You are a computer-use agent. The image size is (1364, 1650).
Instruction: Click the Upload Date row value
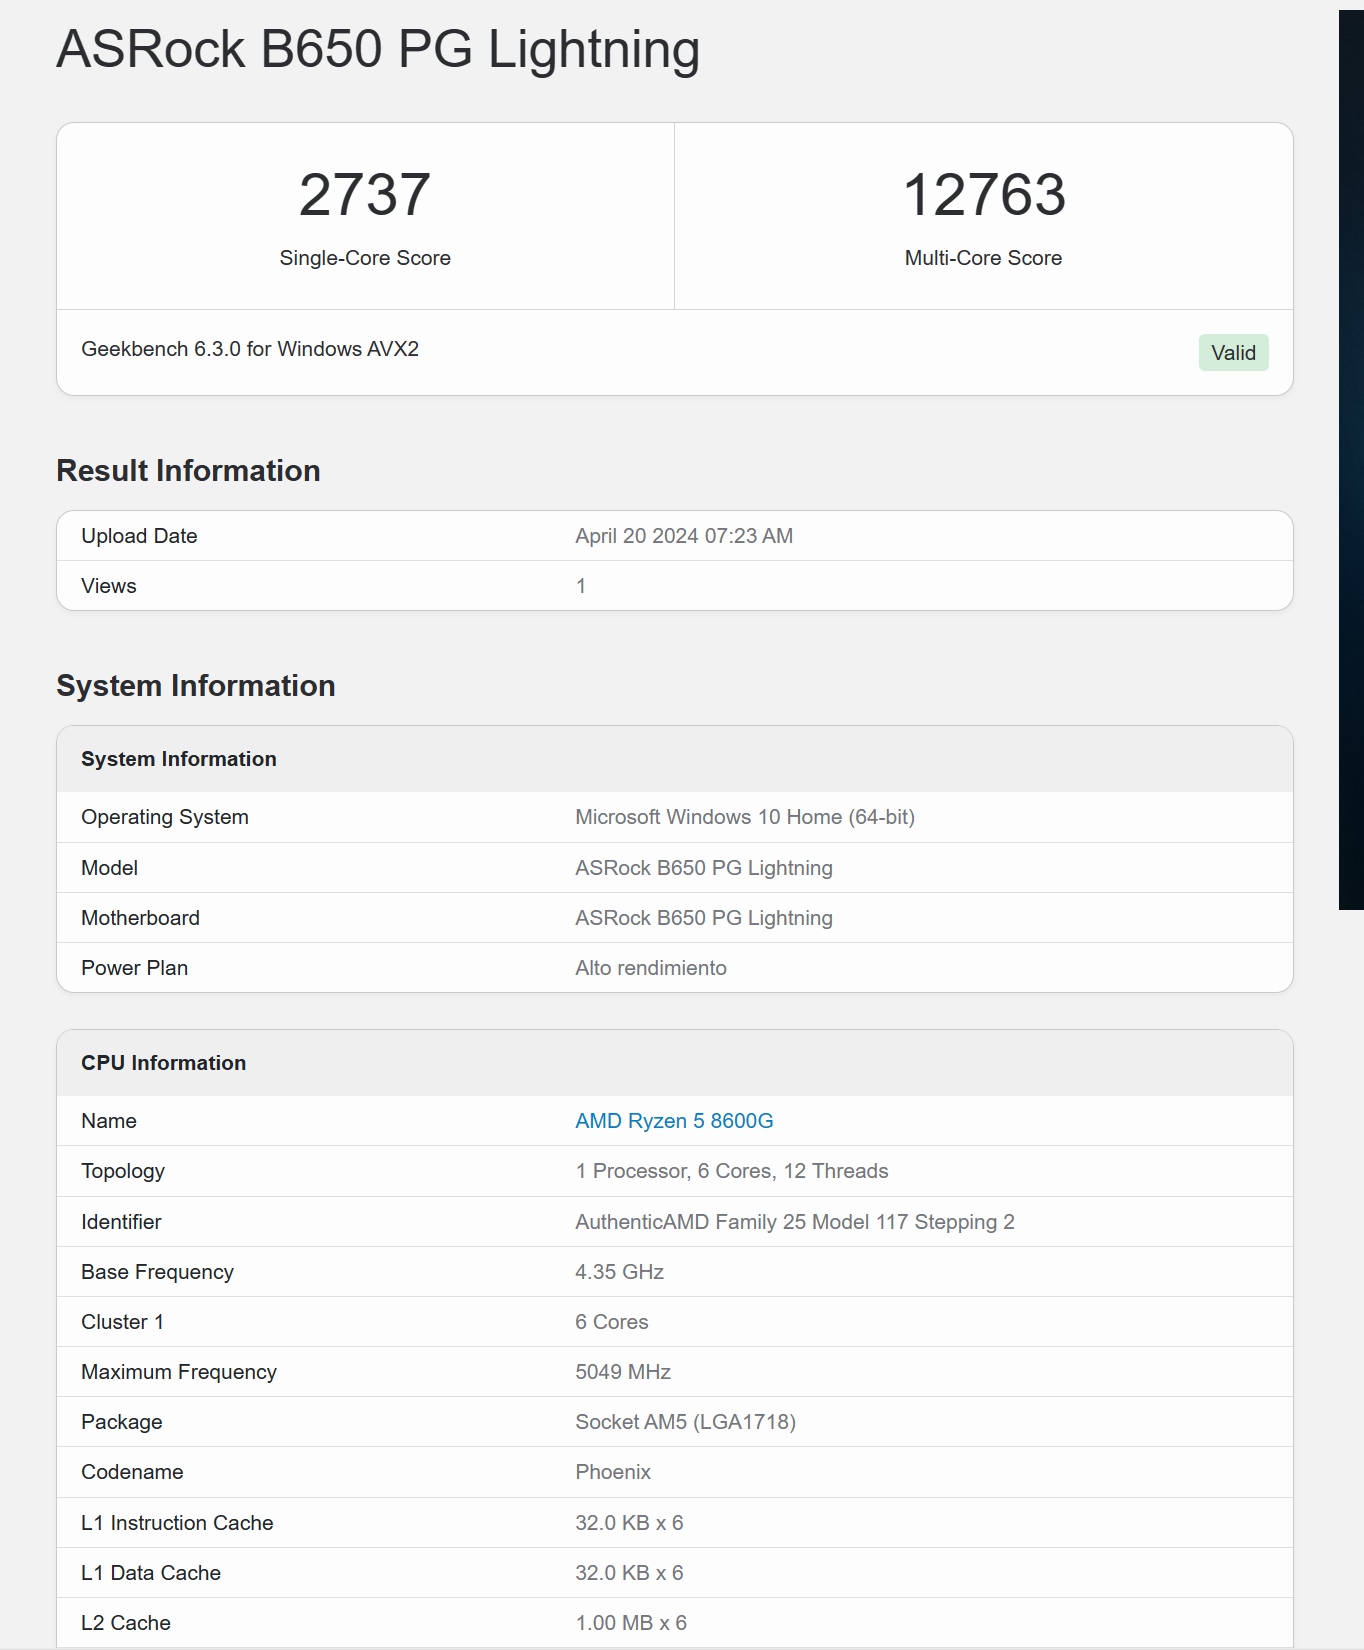coord(684,536)
